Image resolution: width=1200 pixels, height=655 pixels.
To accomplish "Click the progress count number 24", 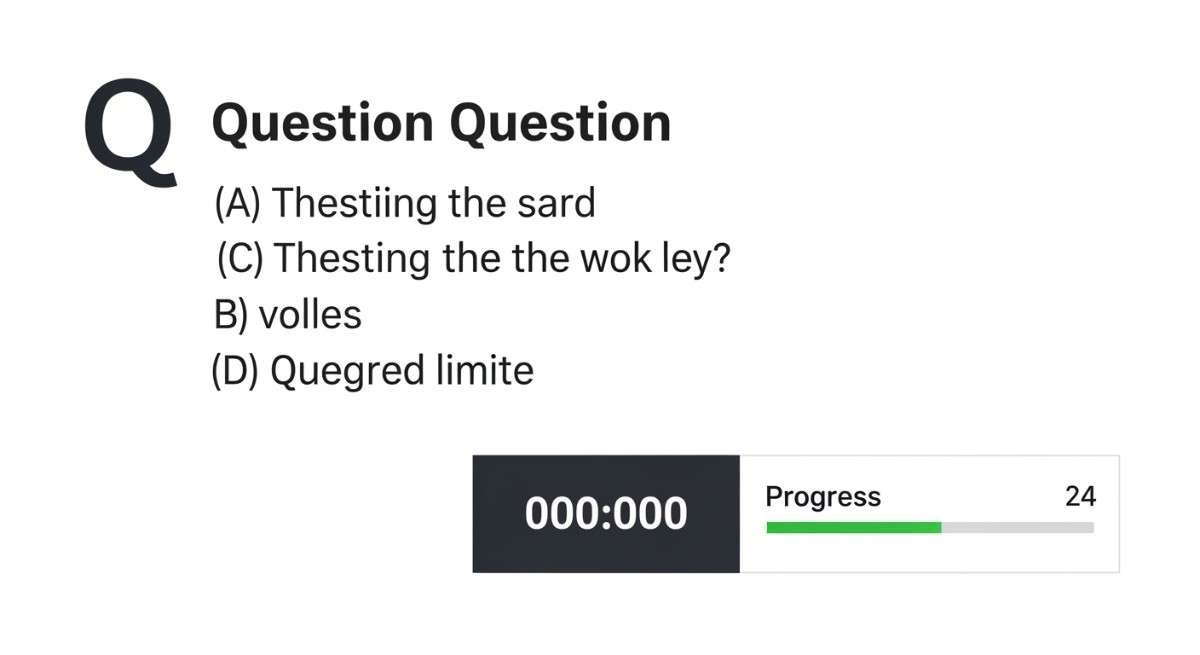I will coord(1080,497).
